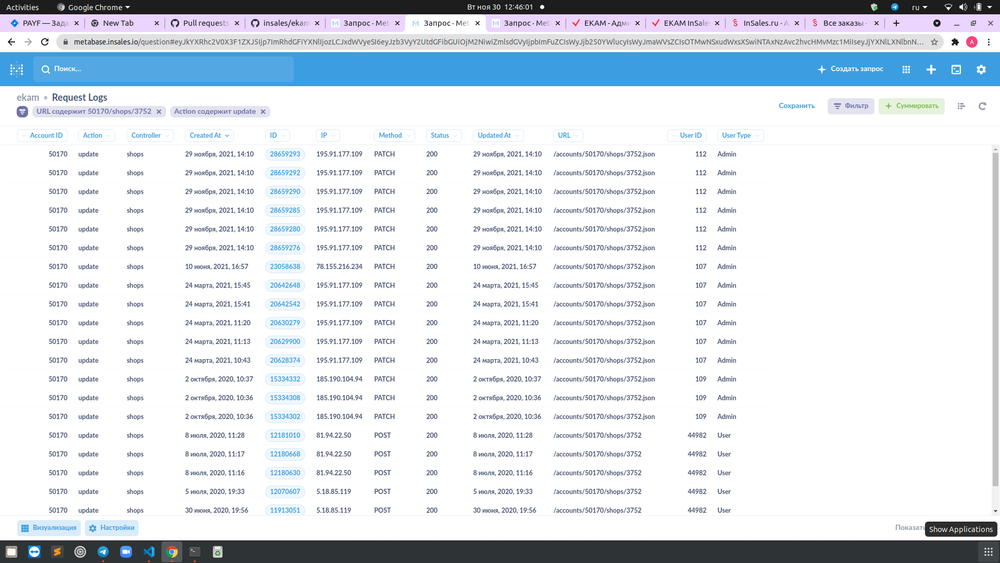Screen dimensions: 1000x563
Task: Open the Metabase settings gear menu
Action: click(981, 69)
